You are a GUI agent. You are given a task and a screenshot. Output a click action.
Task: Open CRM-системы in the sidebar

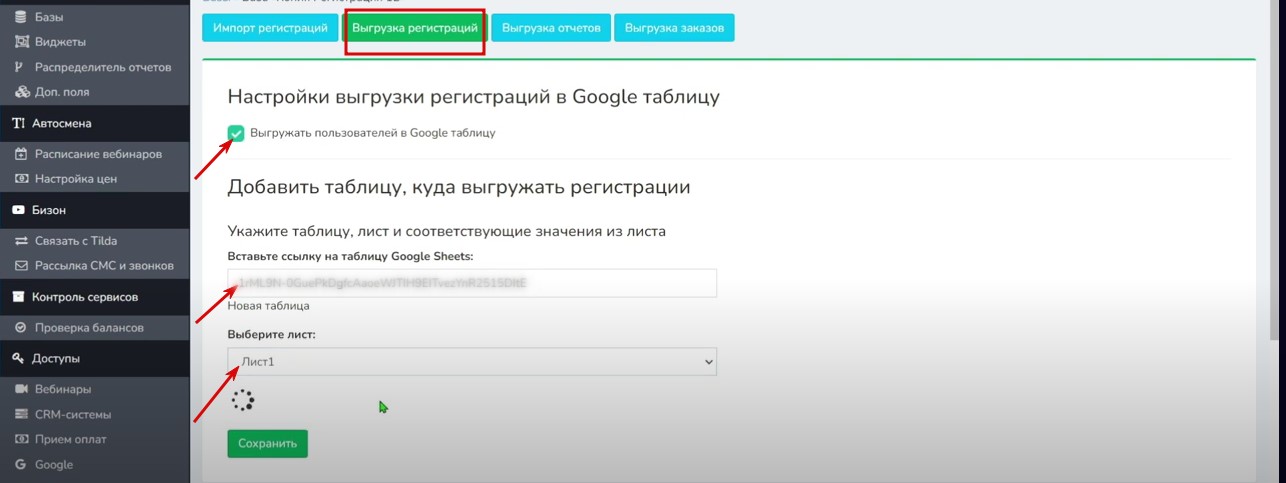tap(73, 414)
